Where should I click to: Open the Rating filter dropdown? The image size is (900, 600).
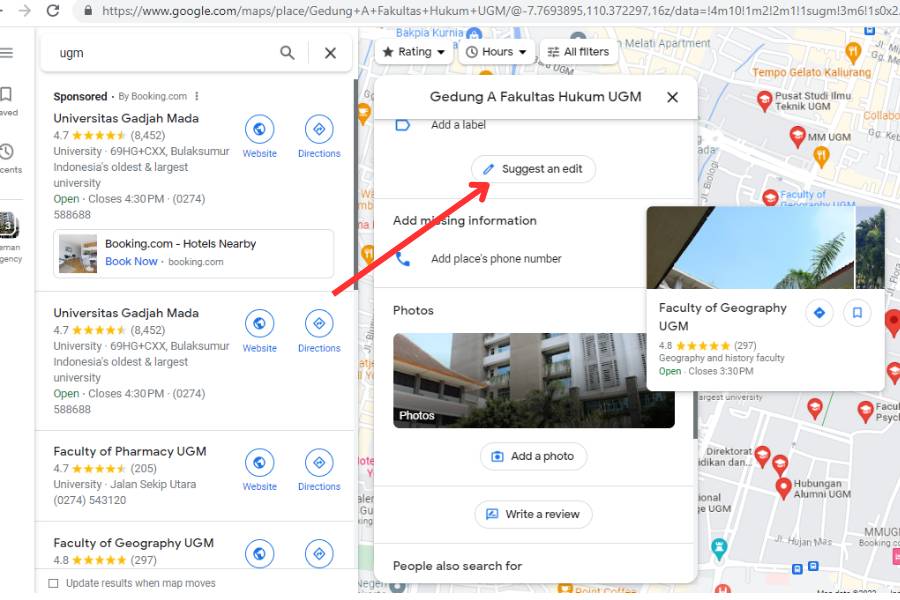pyautogui.click(x=413, y=52)
